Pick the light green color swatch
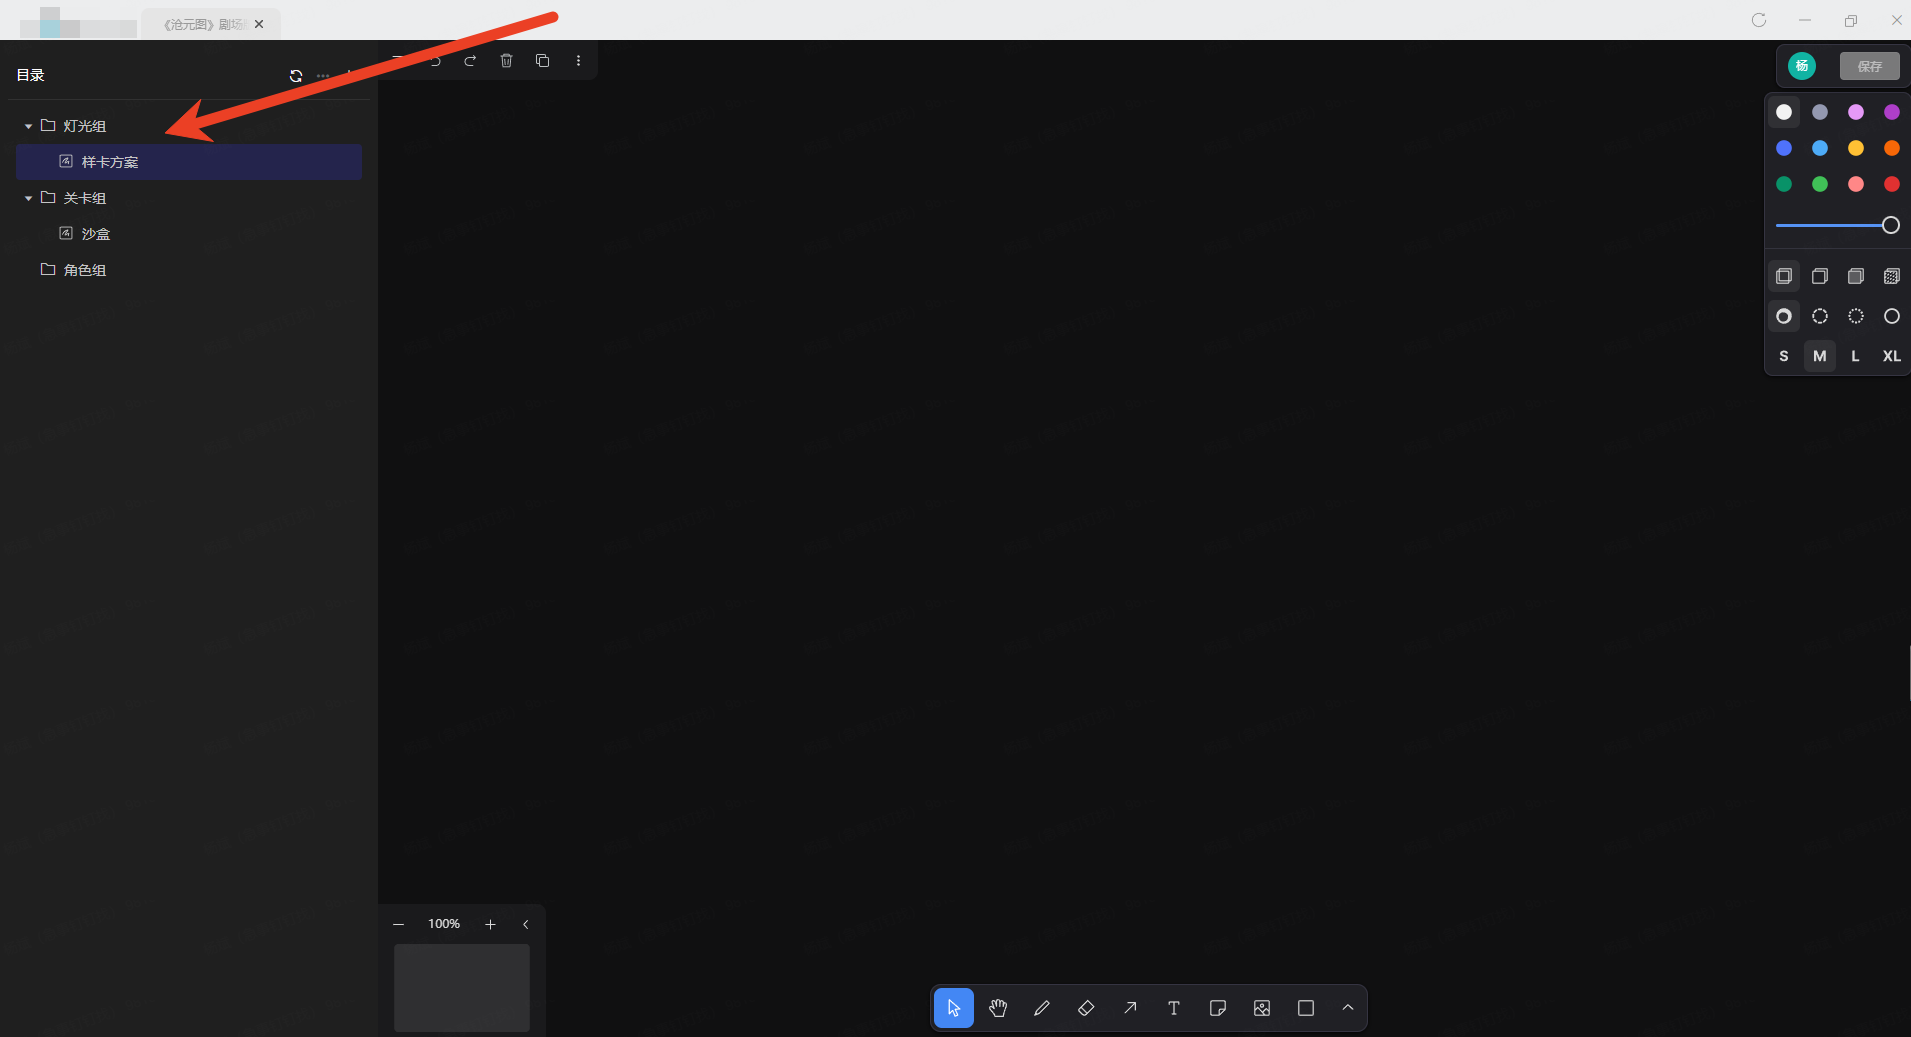The width and height of the screenshot is (1911, 1037). click(1820, 184)
